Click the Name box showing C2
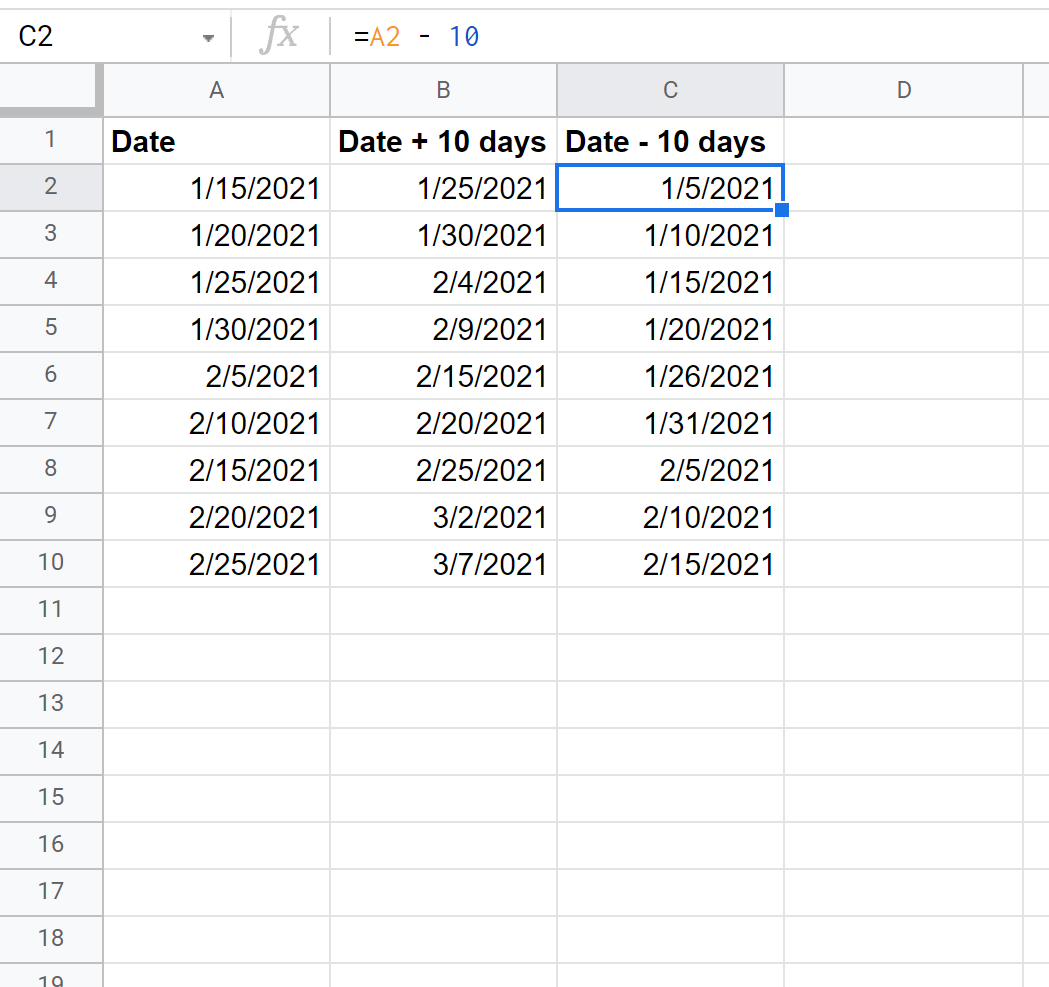Image resolution: width=1049 pixels, height=987 pixels. (100, 37)
